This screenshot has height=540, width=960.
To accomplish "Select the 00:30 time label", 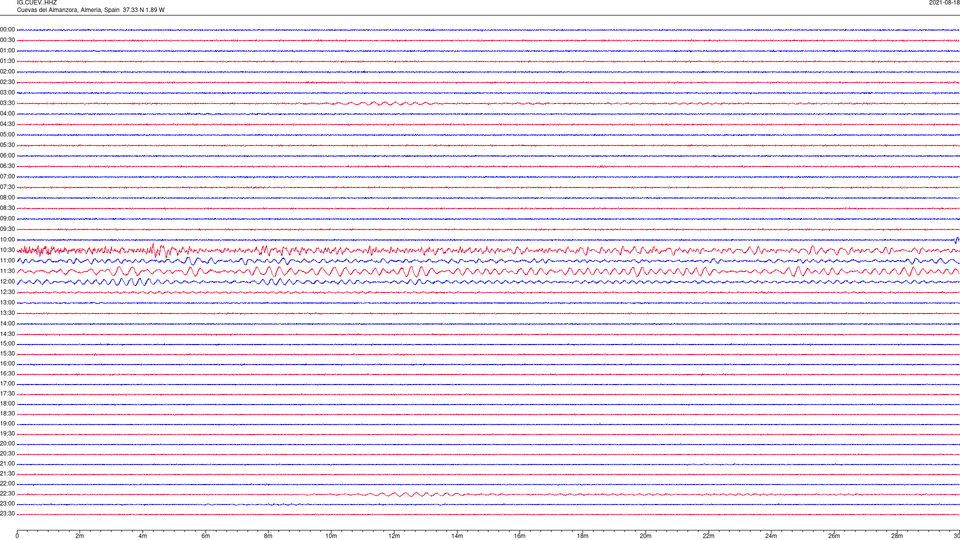I will pyautogui.click(x=7, y=40).
